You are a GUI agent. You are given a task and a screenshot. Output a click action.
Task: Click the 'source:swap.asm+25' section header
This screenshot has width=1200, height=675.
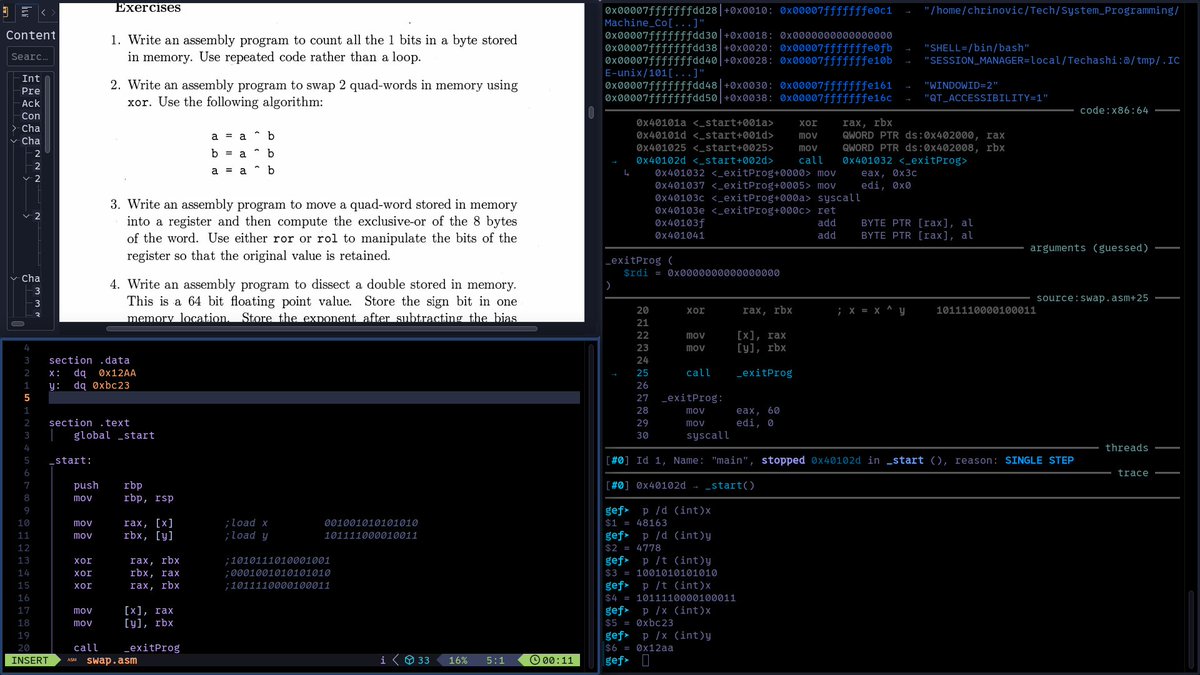click(1092, 298)
